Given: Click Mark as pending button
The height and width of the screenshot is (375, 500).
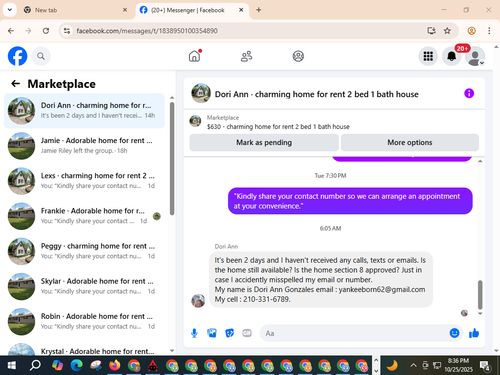Looking at the screenshot, I should click(x=264, y=143).
